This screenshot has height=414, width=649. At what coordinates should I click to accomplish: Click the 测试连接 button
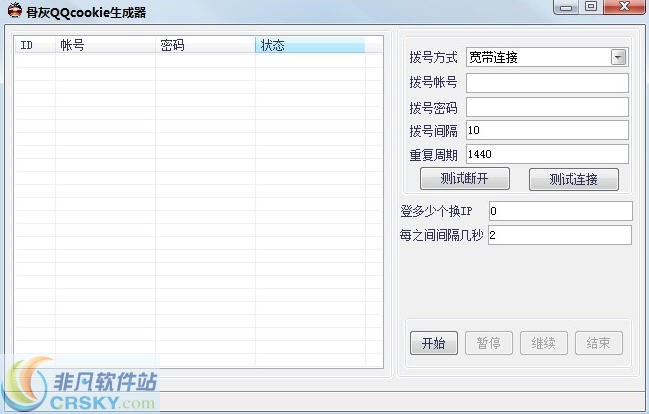click(574, 179)
